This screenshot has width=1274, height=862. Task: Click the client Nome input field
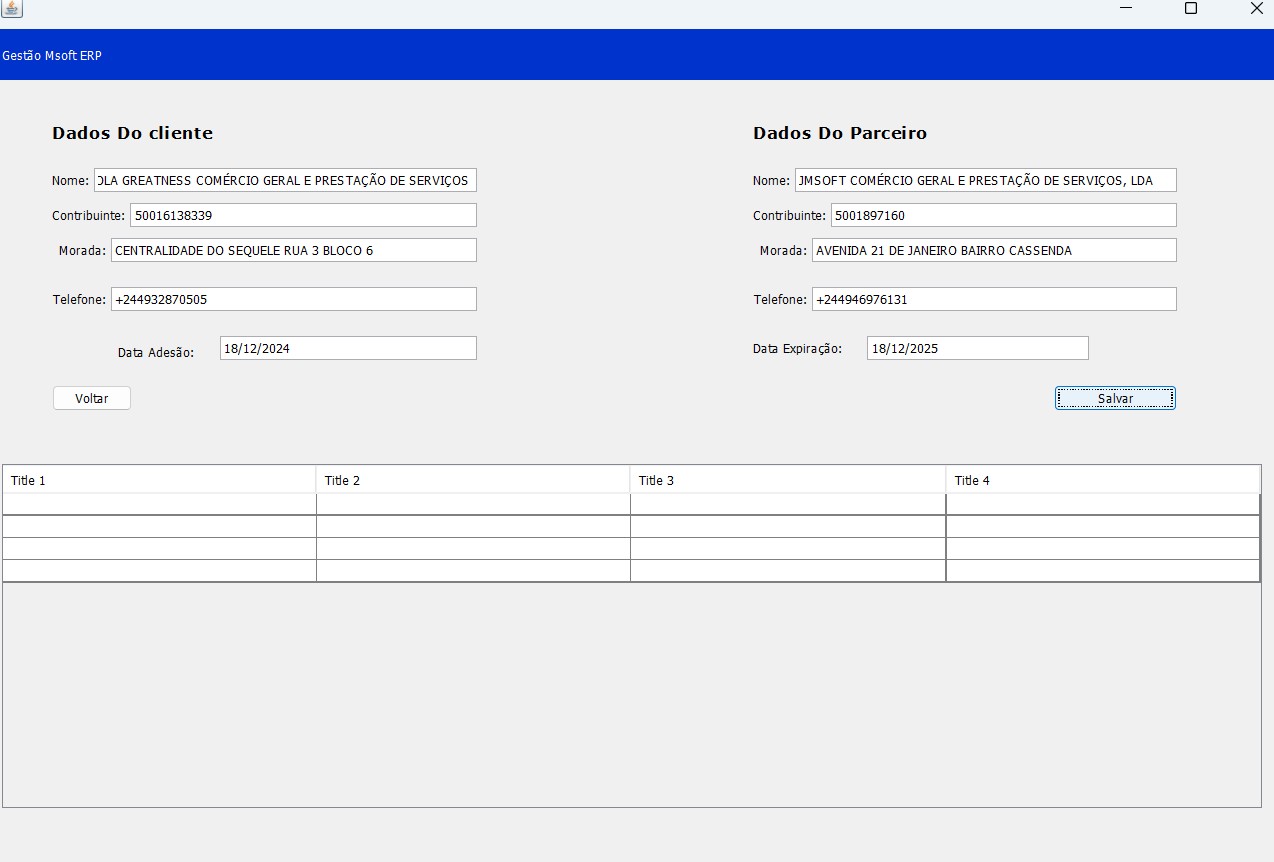tap(285, 180)
